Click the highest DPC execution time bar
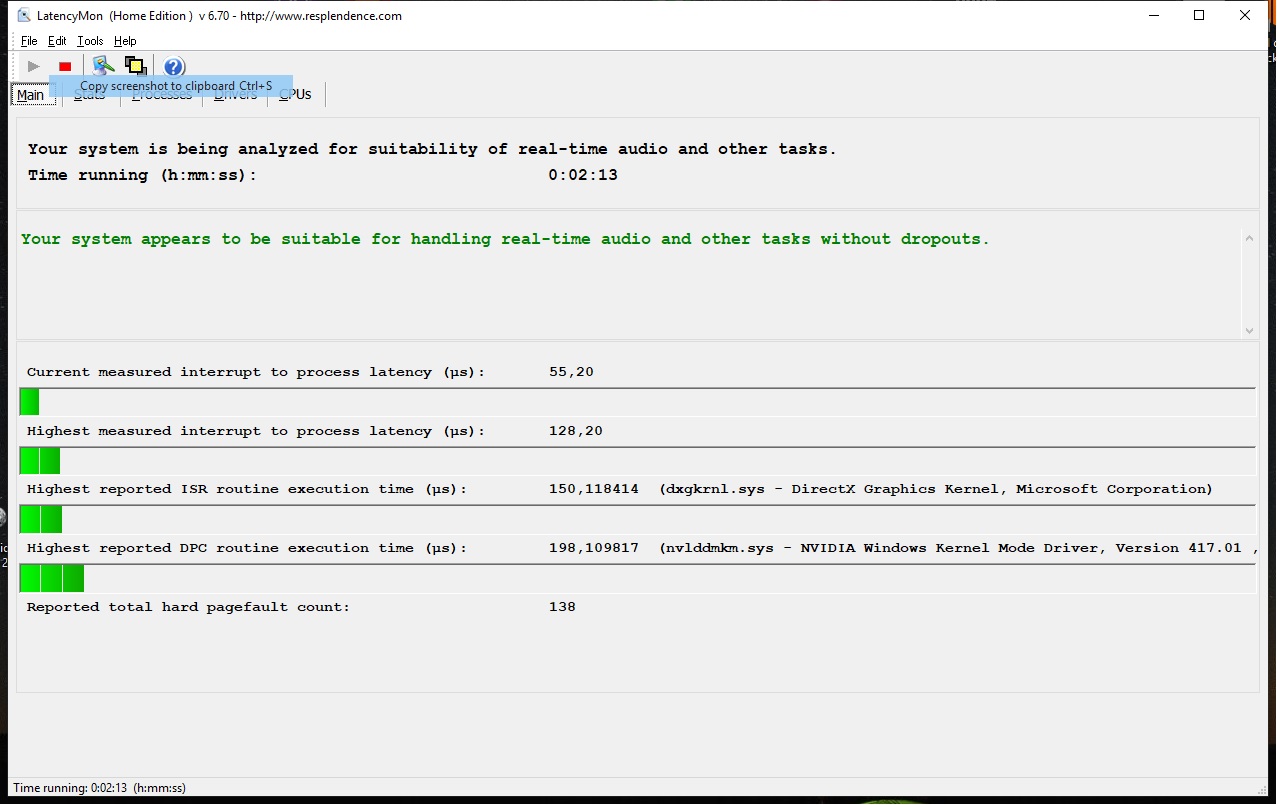Viewport: 1277px width, 805px height. (x=52, y=579)
